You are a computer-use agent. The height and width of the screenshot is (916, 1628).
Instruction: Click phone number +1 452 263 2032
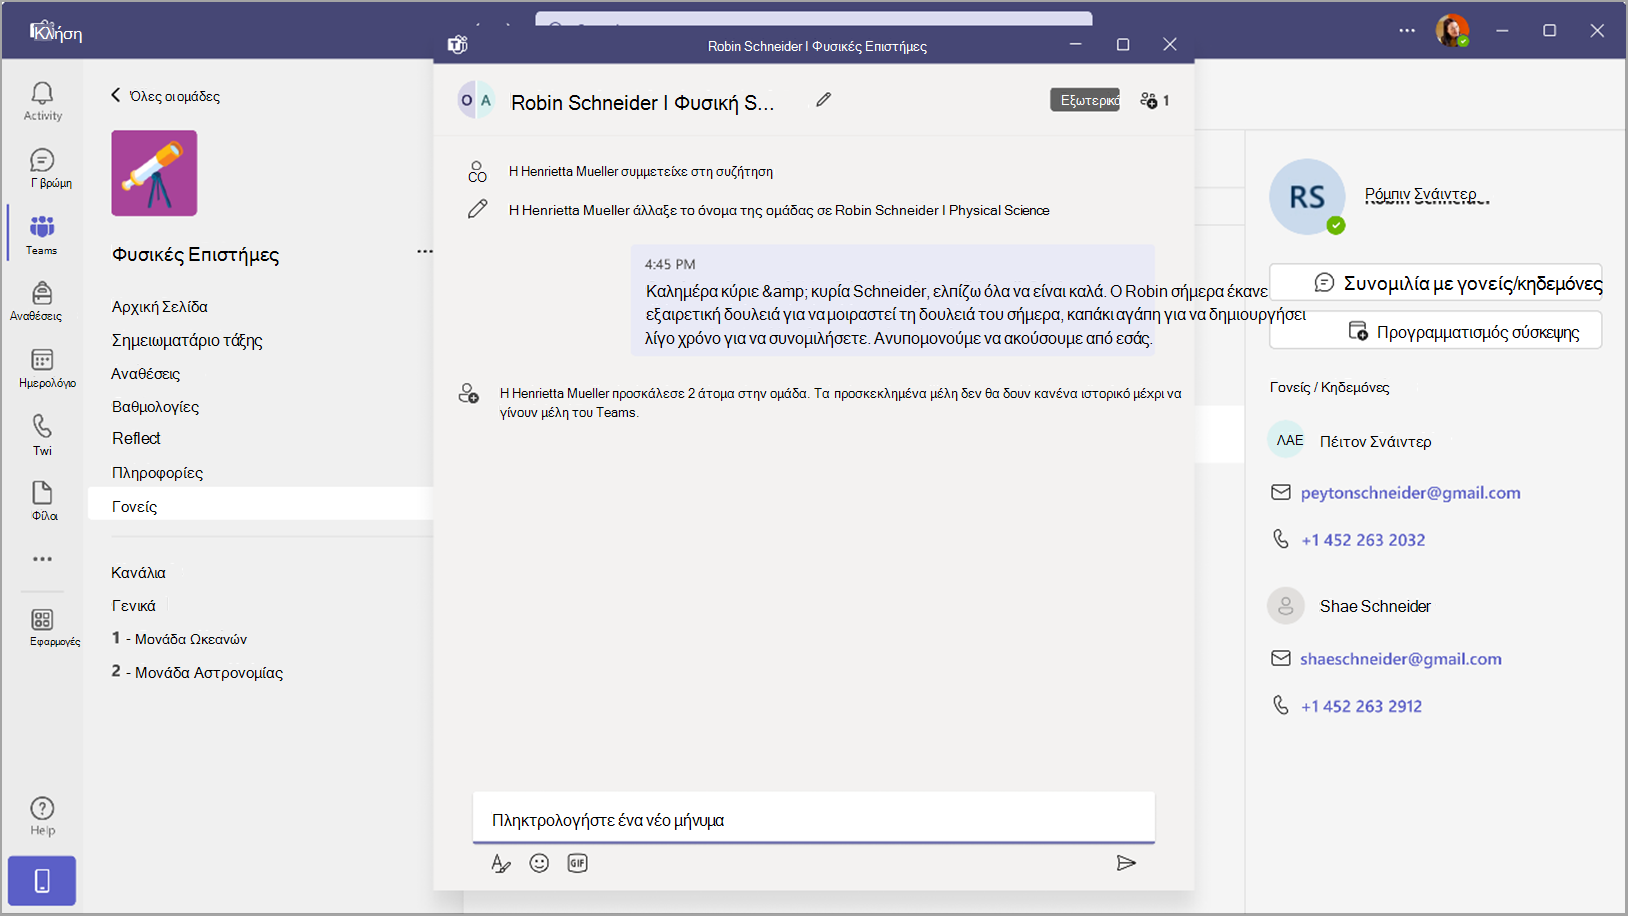click(x=1363, y=540)
